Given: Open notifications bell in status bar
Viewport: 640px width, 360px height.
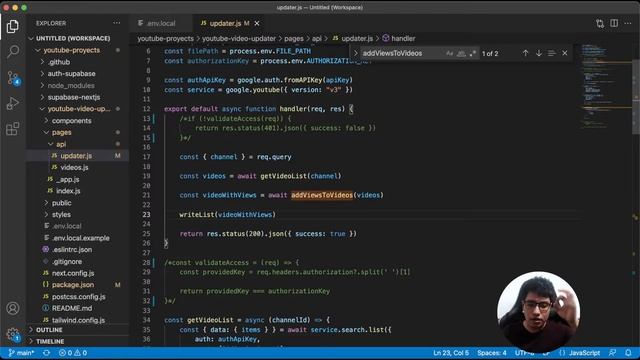Looking at the screenshot, I should [x=628, y=353].
